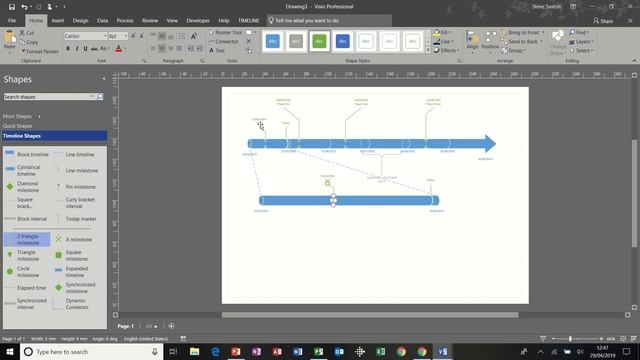640x360 pixels.
Task: Click the Undo icon in quick access toolbar
Action: coord(24,7)
